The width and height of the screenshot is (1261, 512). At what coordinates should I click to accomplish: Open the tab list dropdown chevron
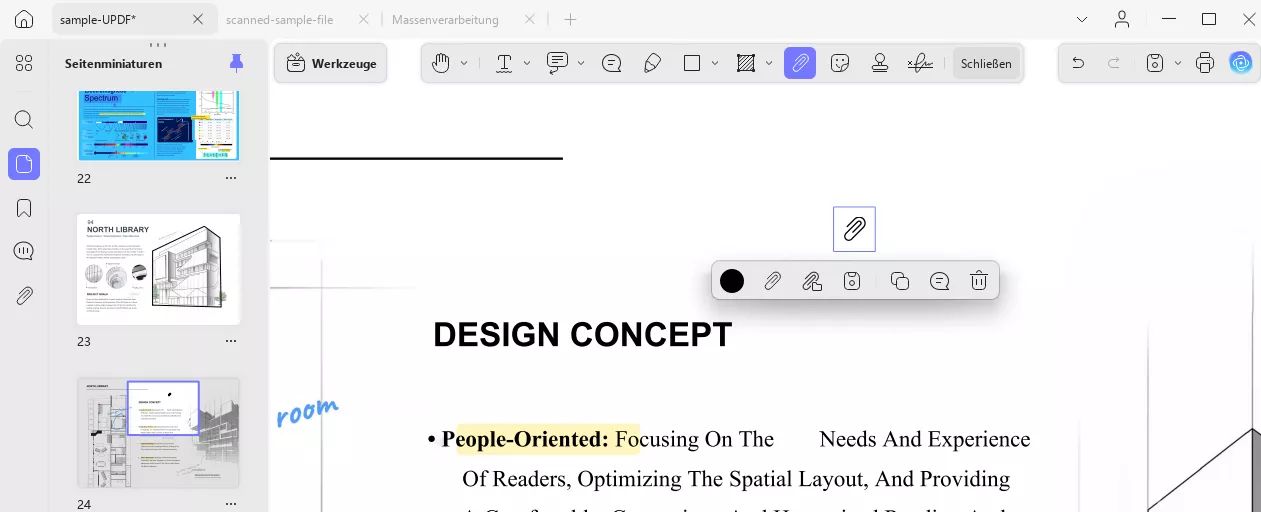click(x=1082, y=19)
